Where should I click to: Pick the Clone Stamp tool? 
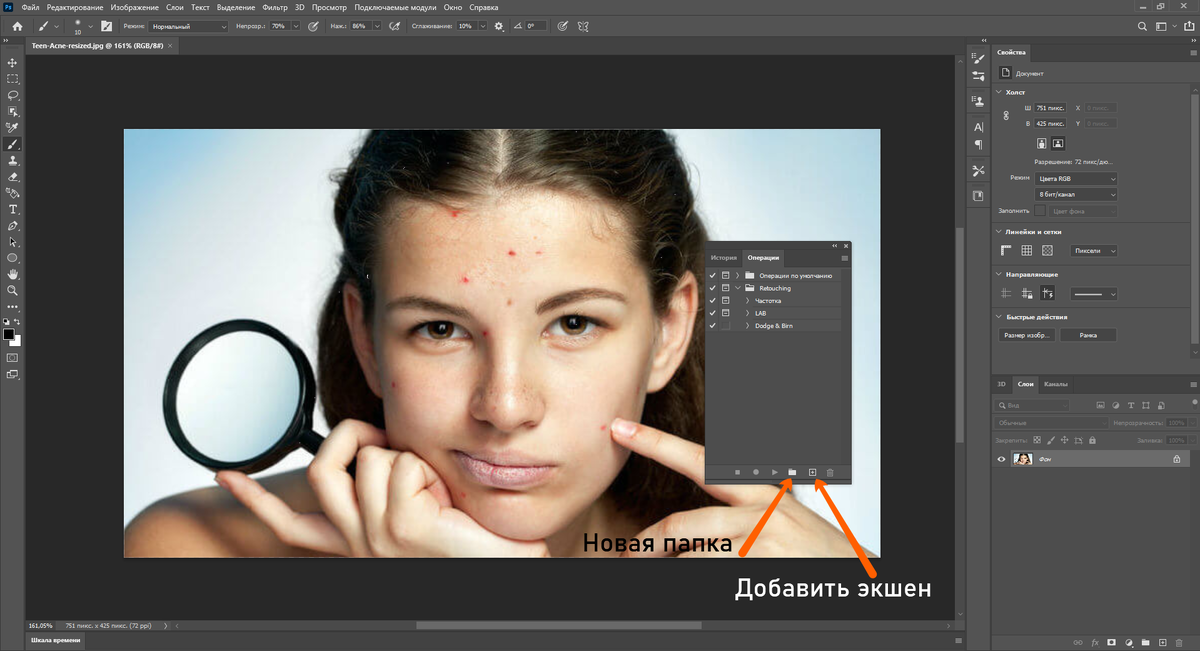click(13, 160)
